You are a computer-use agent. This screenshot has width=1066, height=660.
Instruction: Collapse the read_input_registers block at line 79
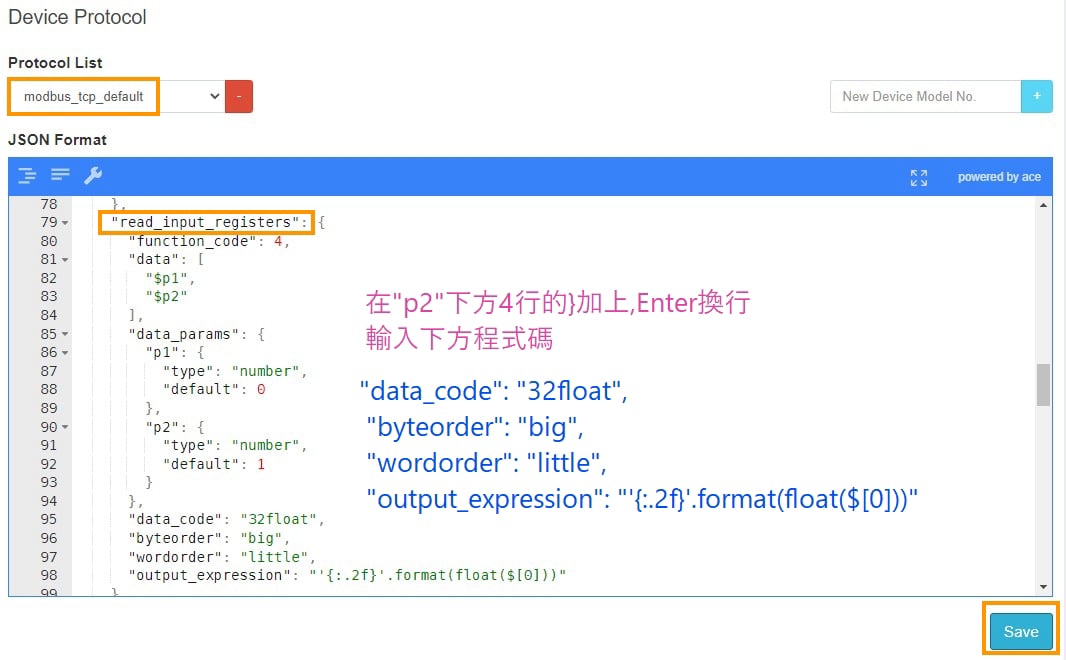(x=65, y=223)
